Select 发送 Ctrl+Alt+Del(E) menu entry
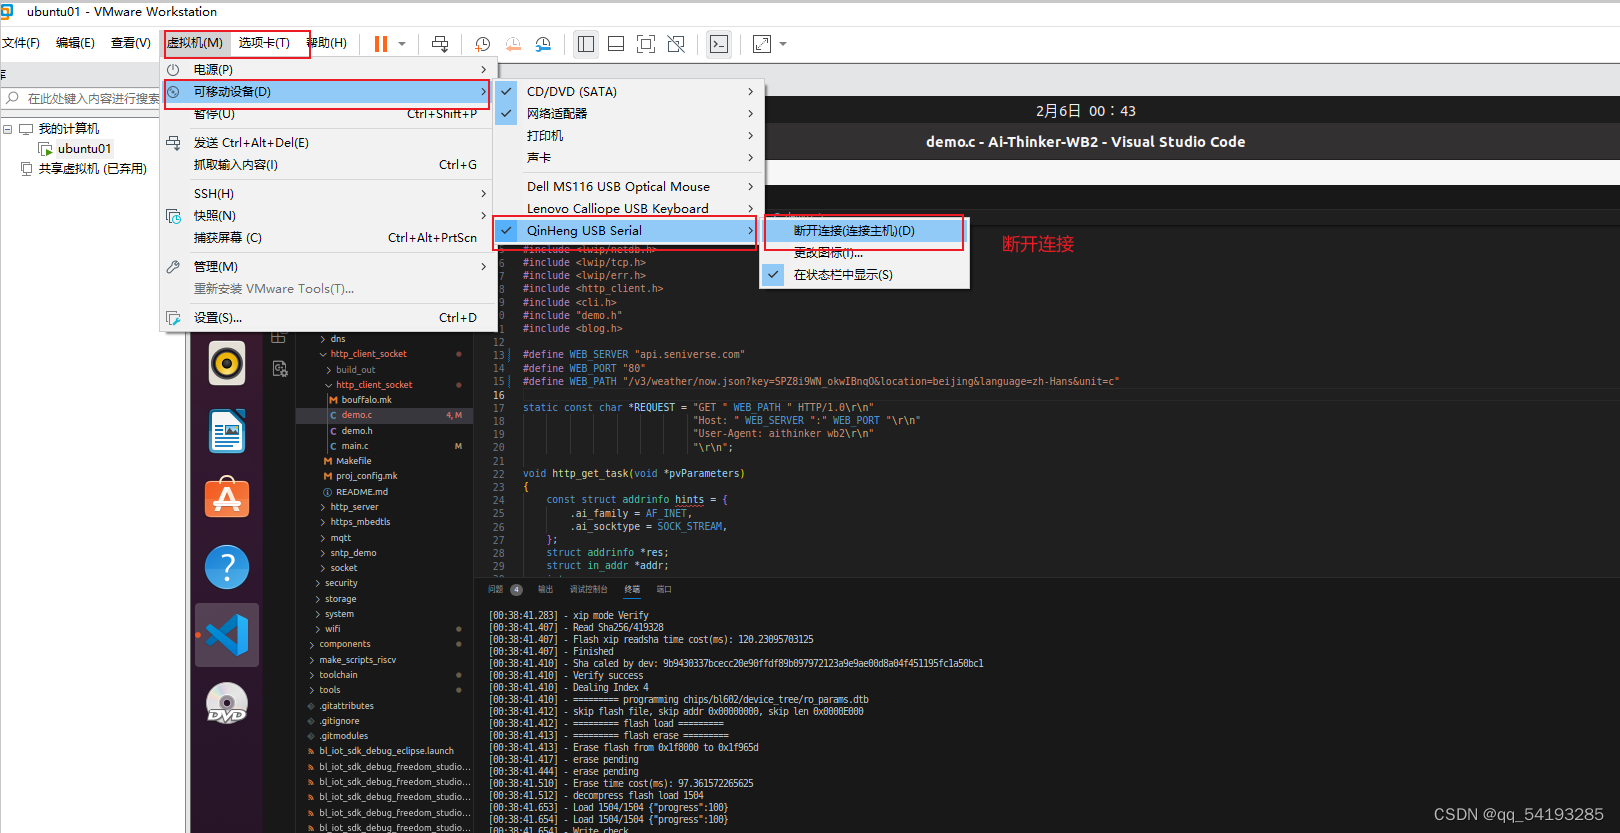This screenshot has width=1620, height=833. (328, 142)
